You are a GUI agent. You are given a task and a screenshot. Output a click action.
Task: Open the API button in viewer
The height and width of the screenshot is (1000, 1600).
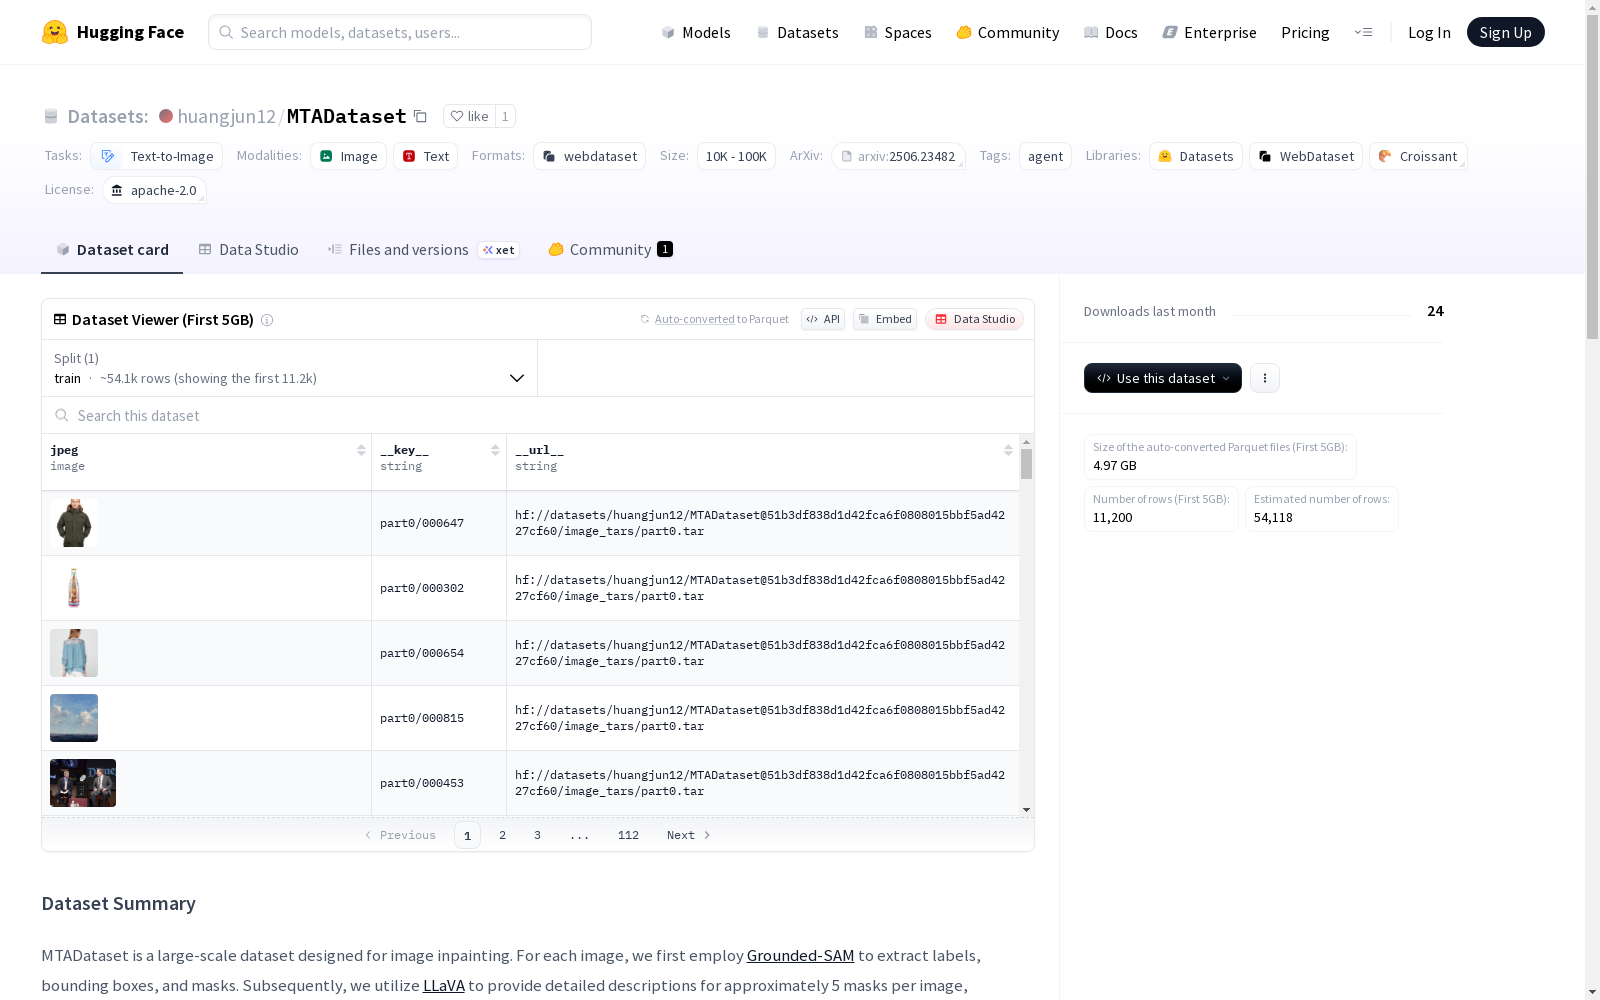[823, 319]
